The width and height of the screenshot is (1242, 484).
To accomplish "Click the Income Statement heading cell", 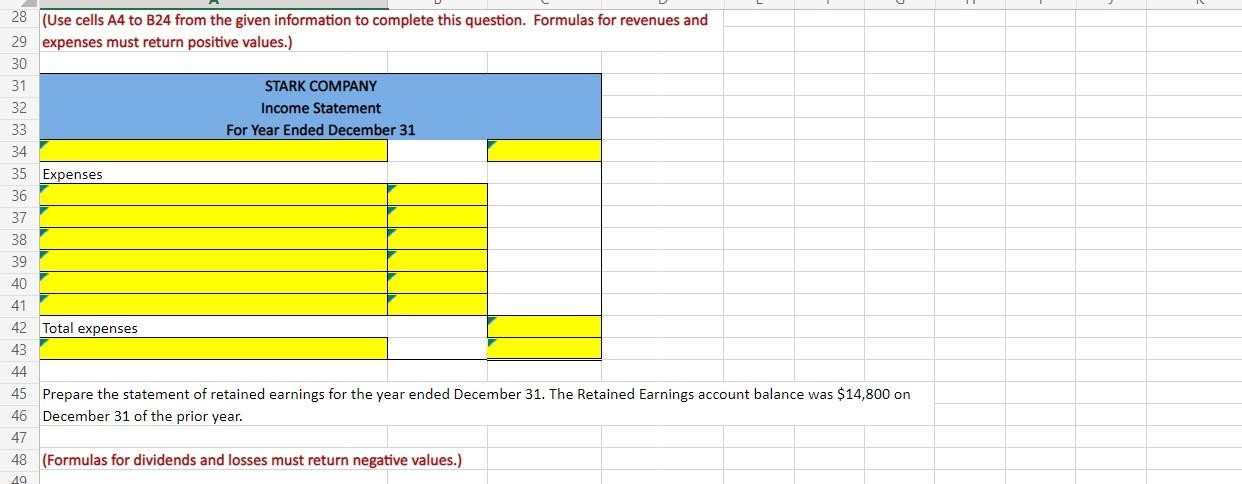I will [321, 107].
